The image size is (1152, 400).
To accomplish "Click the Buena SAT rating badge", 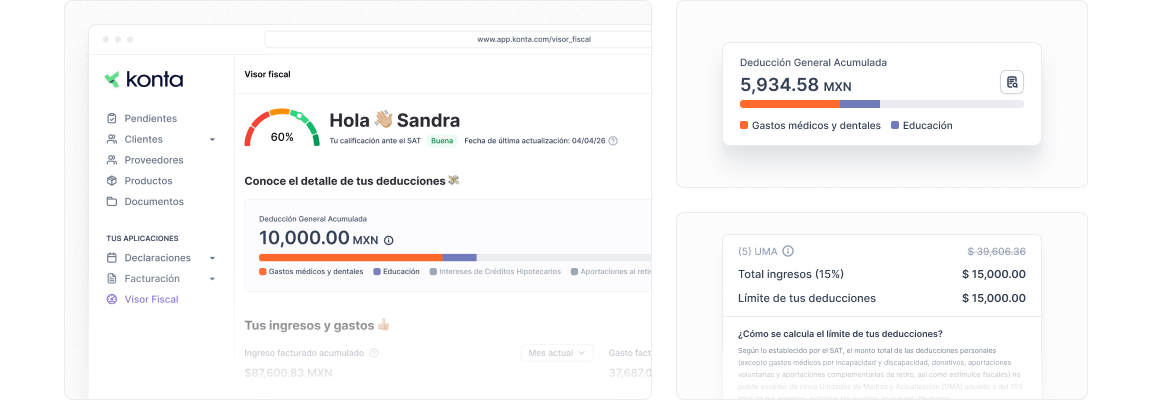I will [442, 140].
